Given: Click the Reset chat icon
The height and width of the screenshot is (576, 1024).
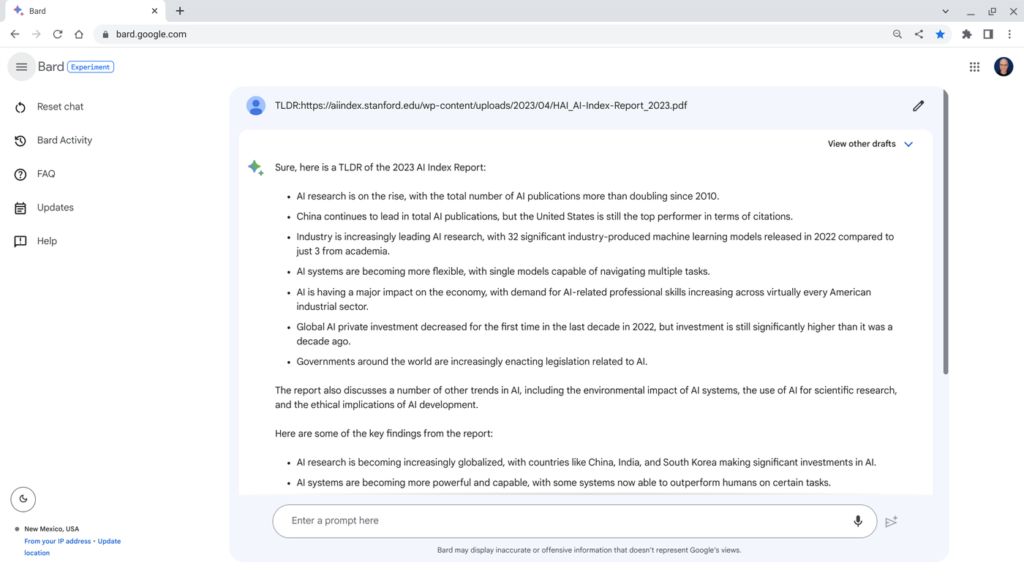Looking at the screenshot, I should pos(22,106).
